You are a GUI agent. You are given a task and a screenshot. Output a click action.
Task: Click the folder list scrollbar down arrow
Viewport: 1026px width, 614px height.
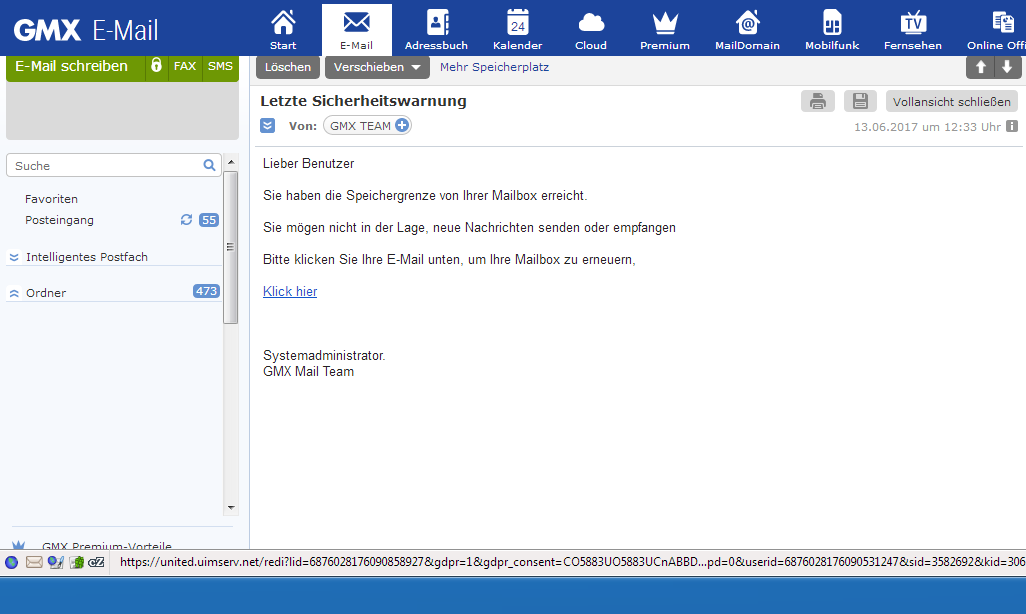[231, 507]
